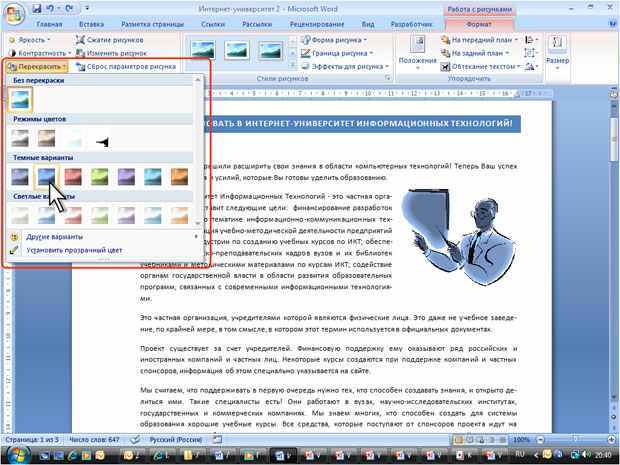Open Положение (Position) gallery
The height and width of the screenshot is (465, 620).
pos(418,53)
